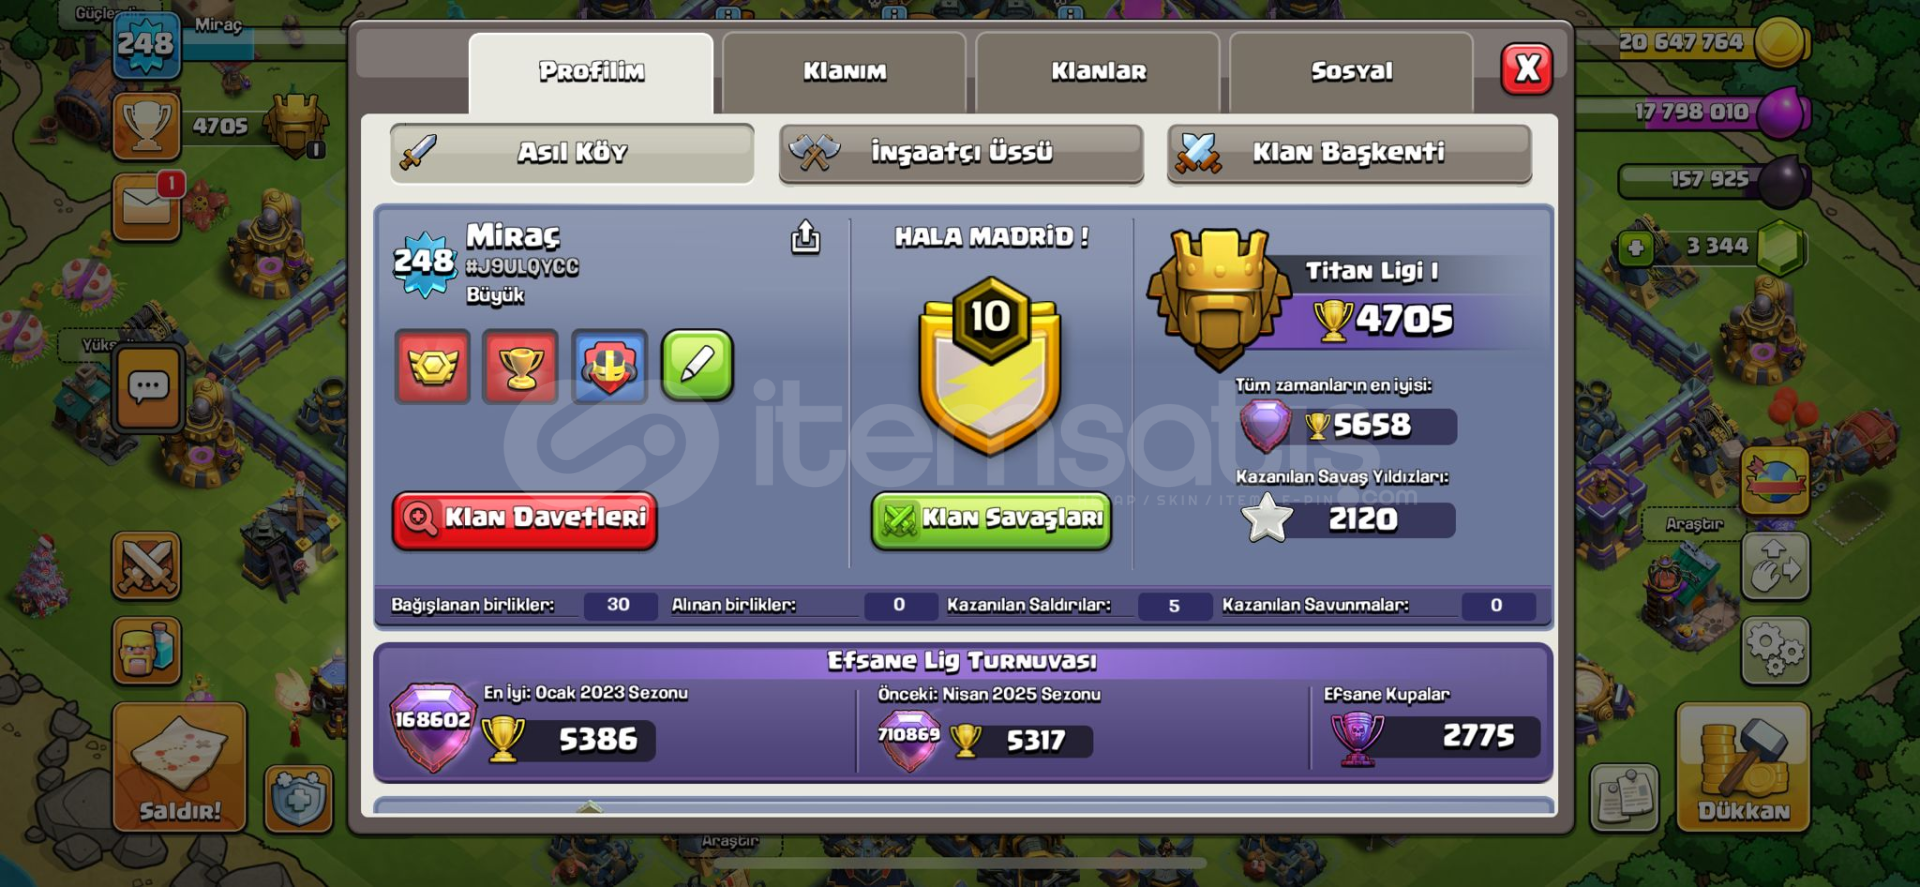Tap the share profile icon
The height and width of the screenshot is (887, 1920).
pos(805,237)
